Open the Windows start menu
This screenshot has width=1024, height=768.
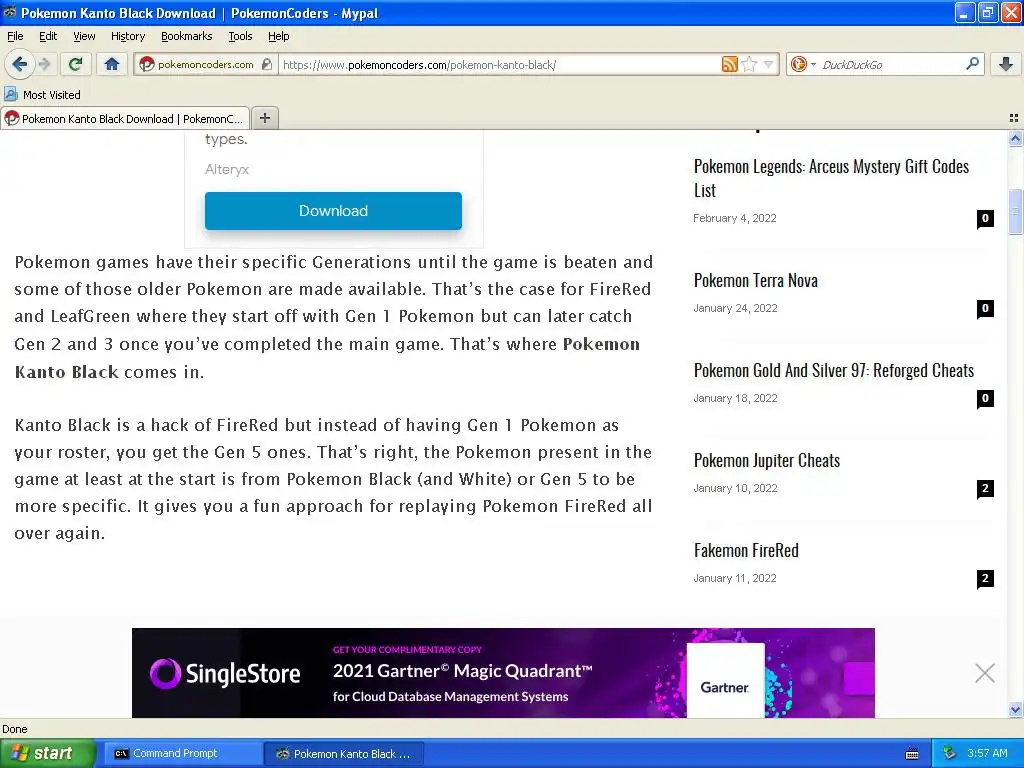coord(47,753)
